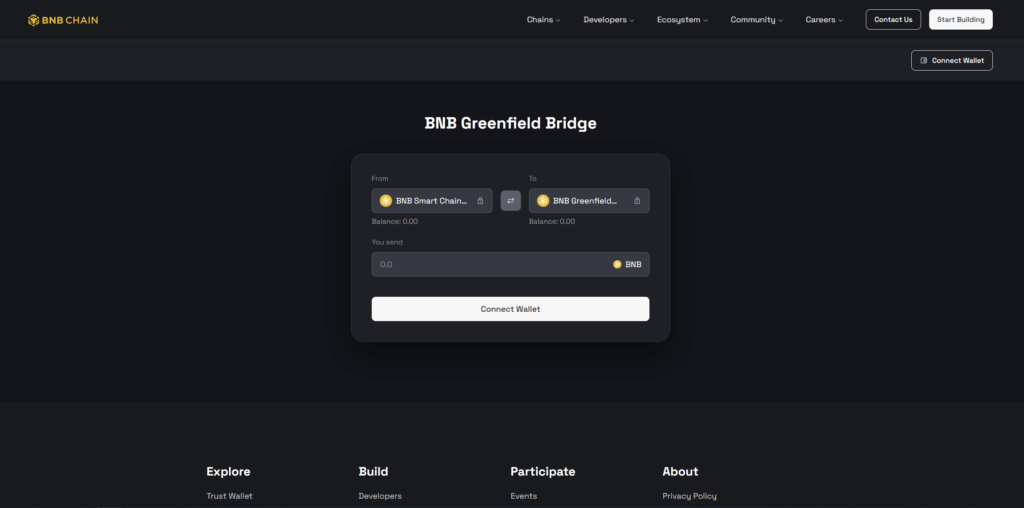Image resolution: width=1024 pixels, height=508 pixels.
Task: Click the Start Building button
Action: point(961,20)
